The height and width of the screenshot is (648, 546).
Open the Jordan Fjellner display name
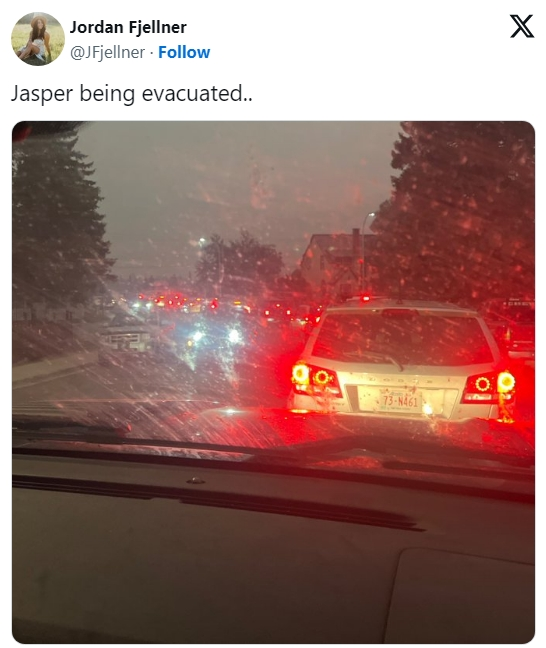[x=128, y=27]
